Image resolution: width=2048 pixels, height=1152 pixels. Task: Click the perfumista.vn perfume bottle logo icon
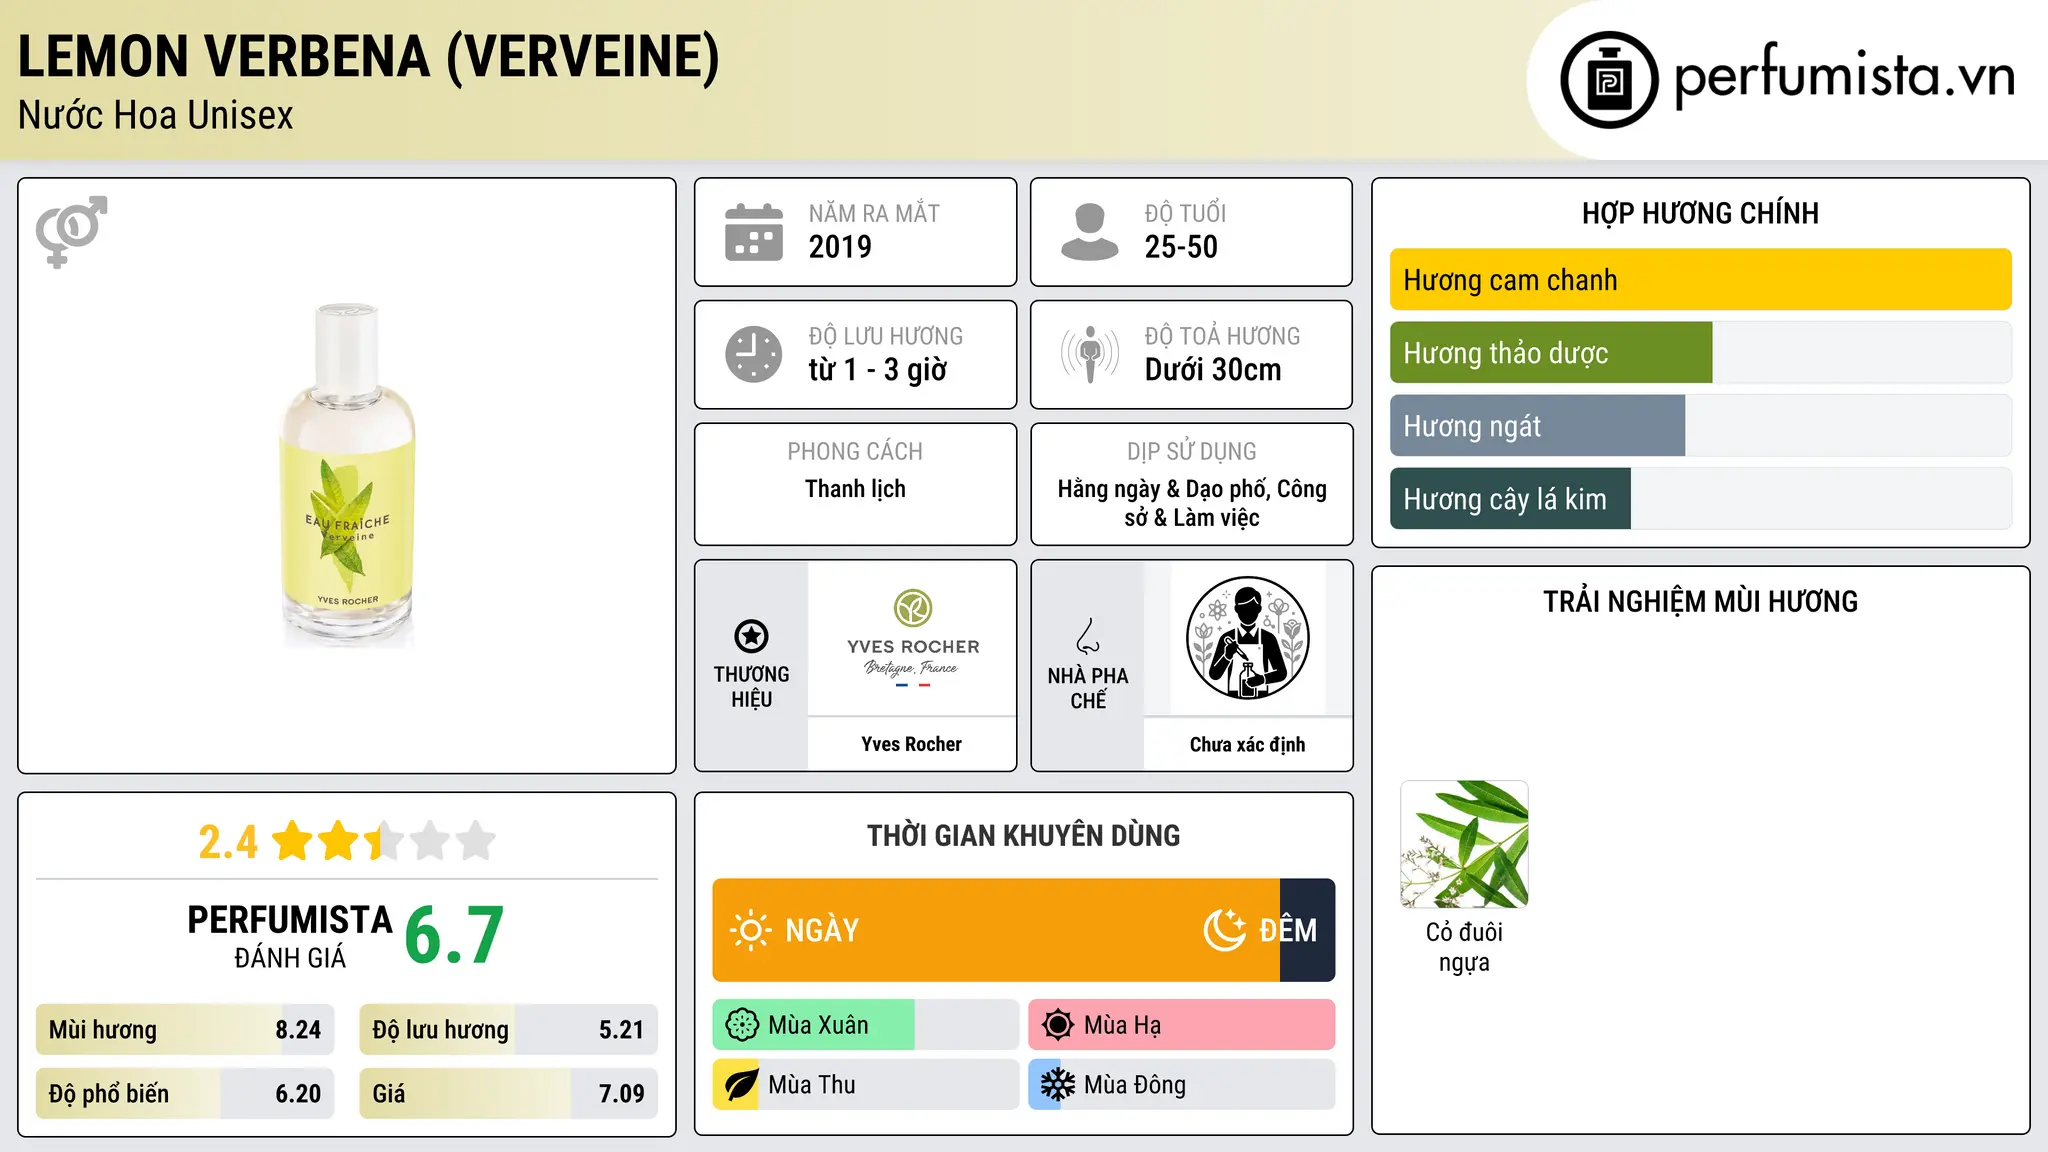[x=1609, y=80]
